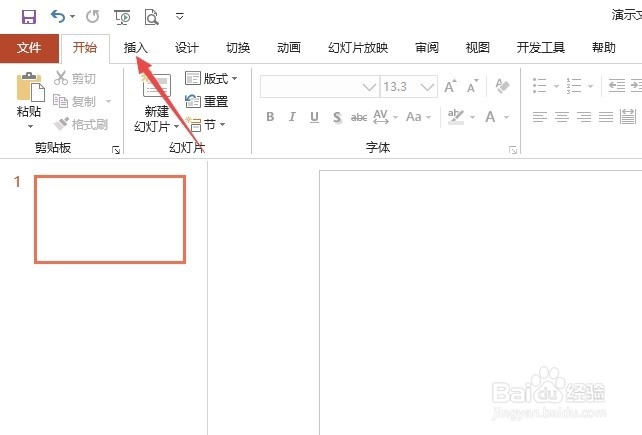Justify text alignment
The height and width of the screenshot is (435, 642).
(606, 117)
